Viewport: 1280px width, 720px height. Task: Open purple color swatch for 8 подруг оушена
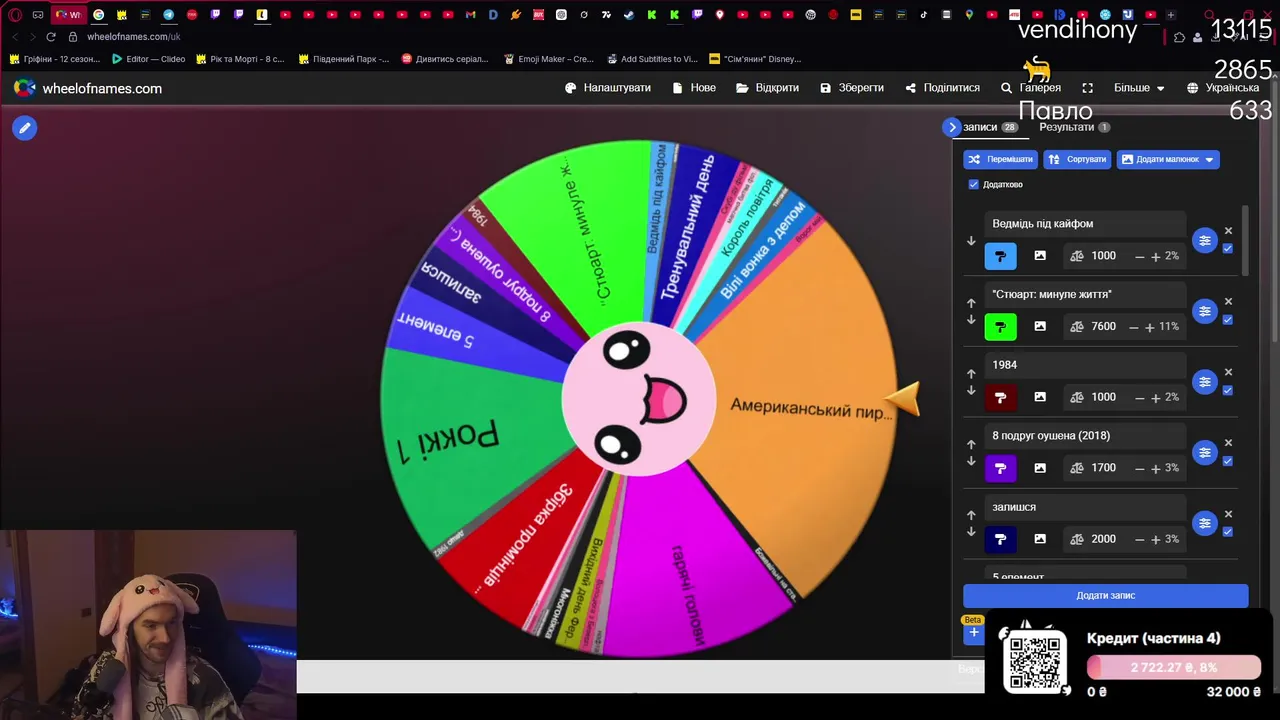[1000, 468]
